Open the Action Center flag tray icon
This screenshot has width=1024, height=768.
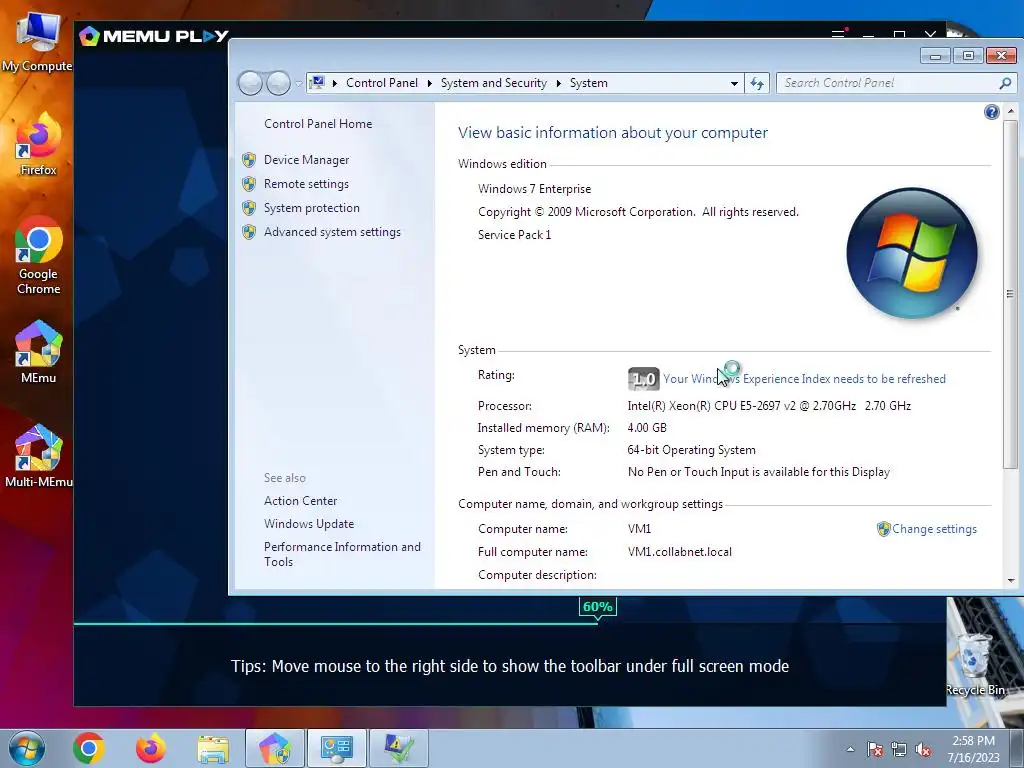click(875, 749)
